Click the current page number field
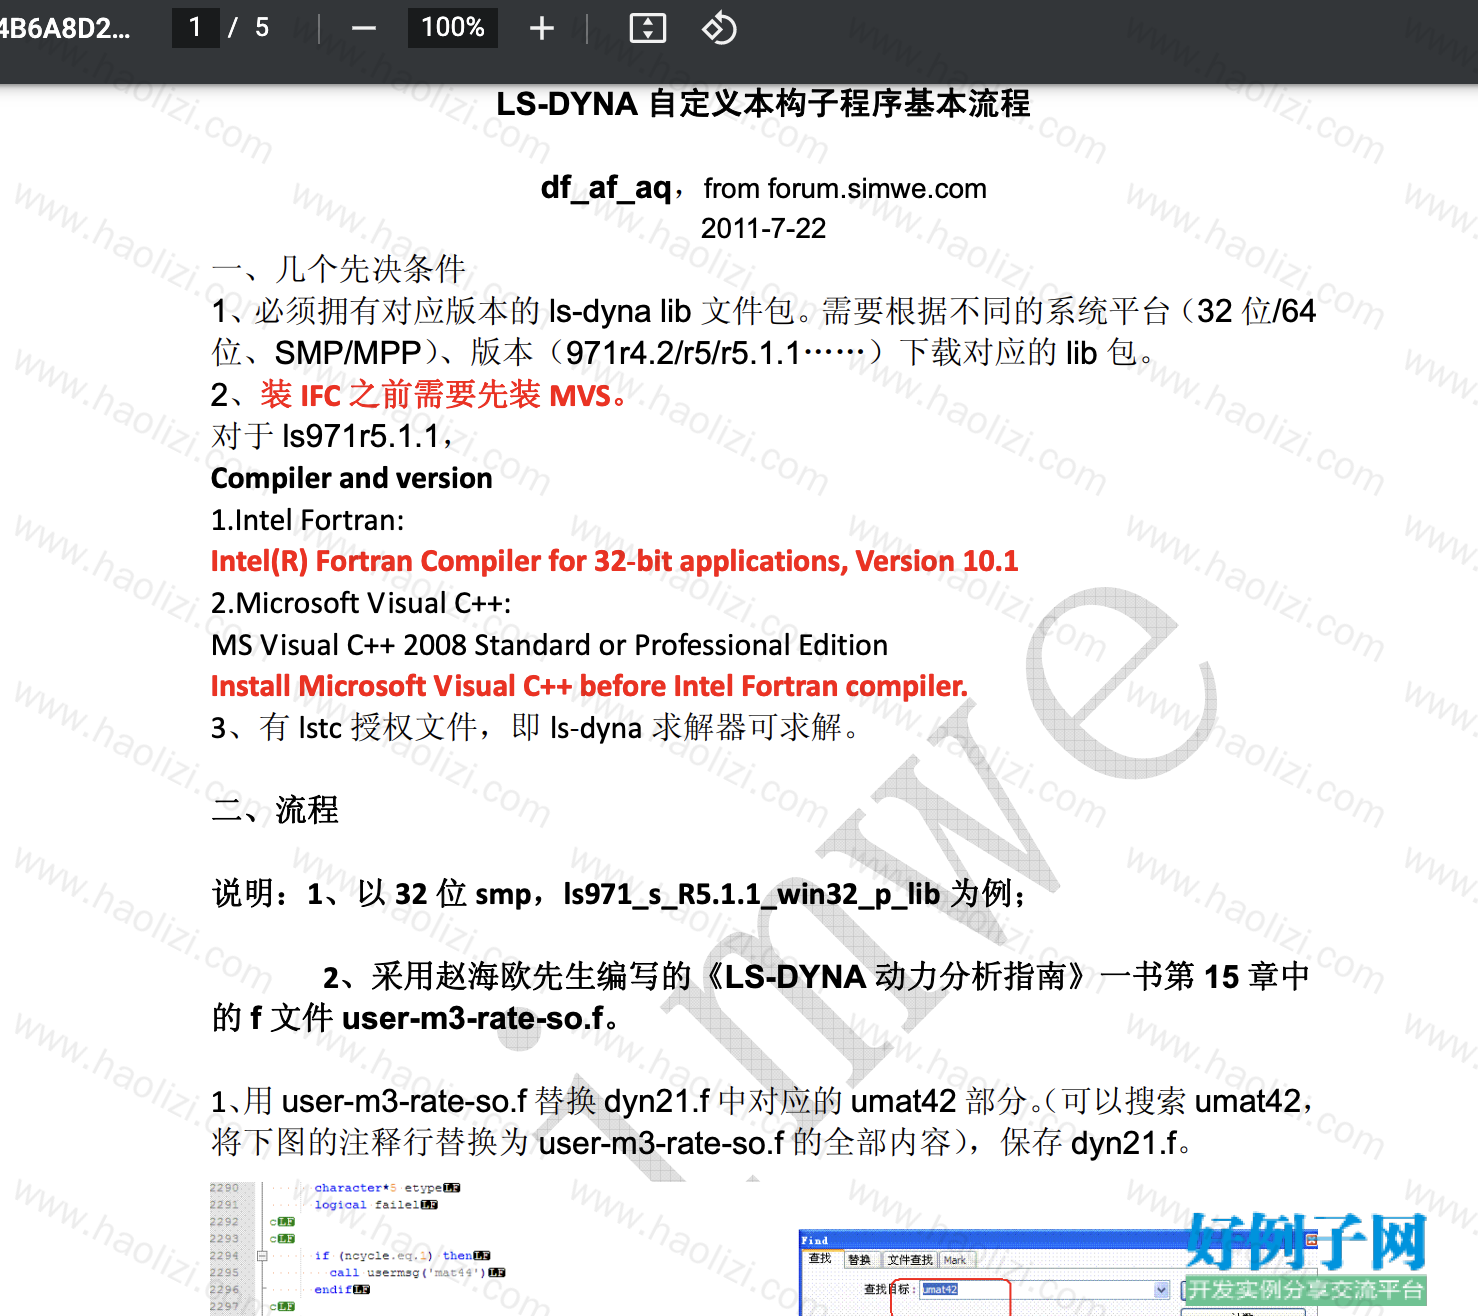 point(195,27)
